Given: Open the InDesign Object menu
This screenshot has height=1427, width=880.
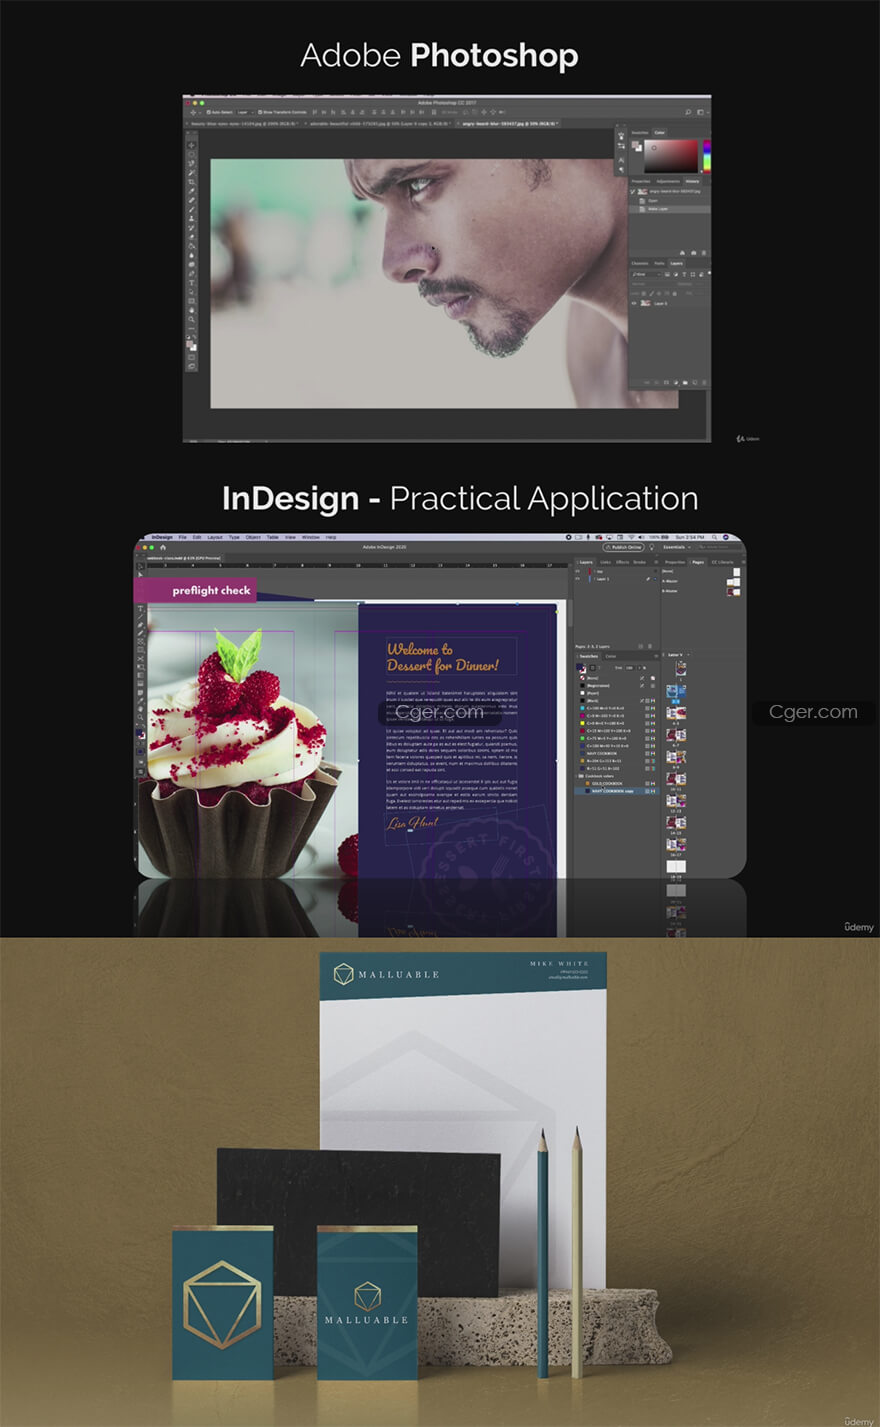Looking at the screenshot, I should (x=253, y=537).
